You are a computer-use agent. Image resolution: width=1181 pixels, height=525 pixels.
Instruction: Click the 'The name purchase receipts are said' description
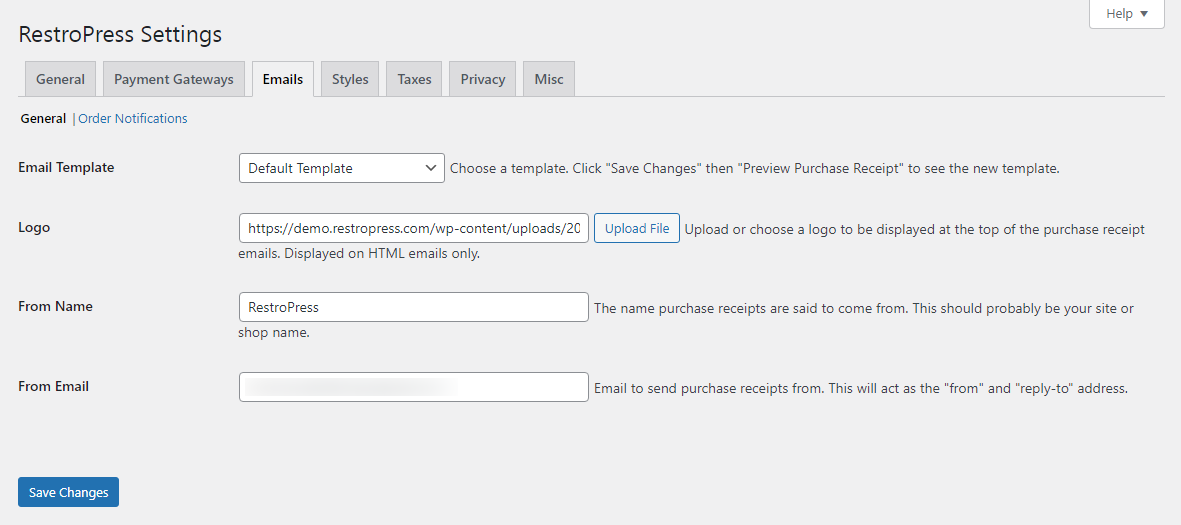click(x=686, y=320)
